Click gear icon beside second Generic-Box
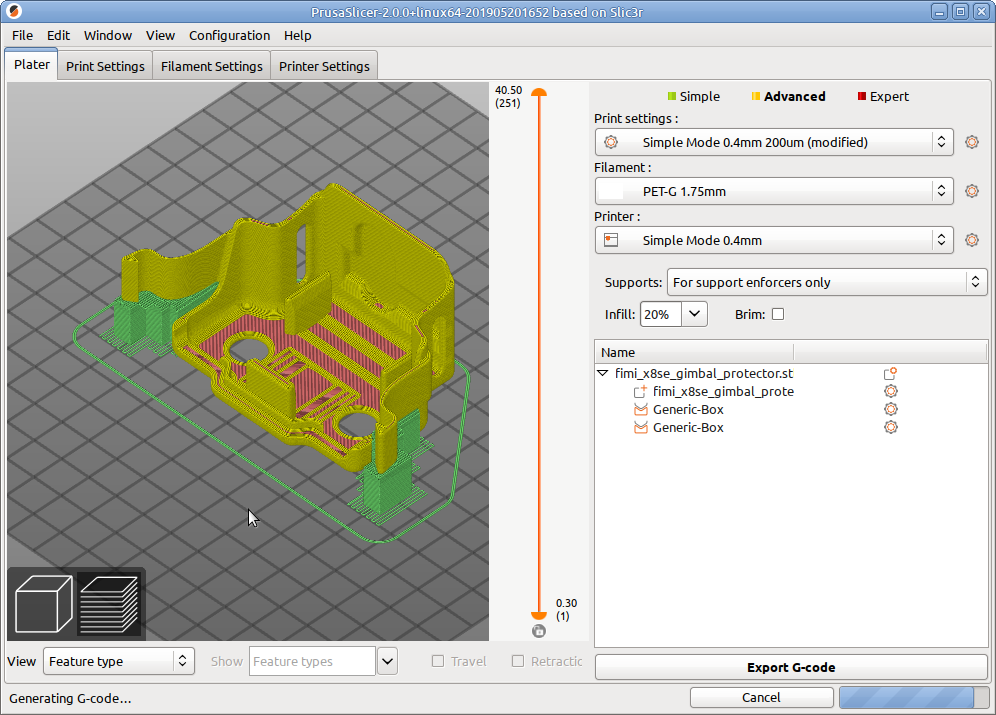This screenshot has width=996, height=715. tap(890, 427)
